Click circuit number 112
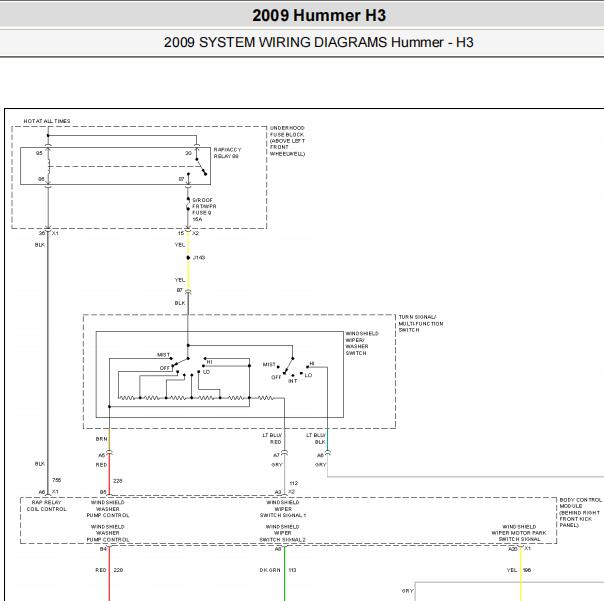Image resolution: width=604 pixels, height=601 pixels. click(x=294, y=483)
